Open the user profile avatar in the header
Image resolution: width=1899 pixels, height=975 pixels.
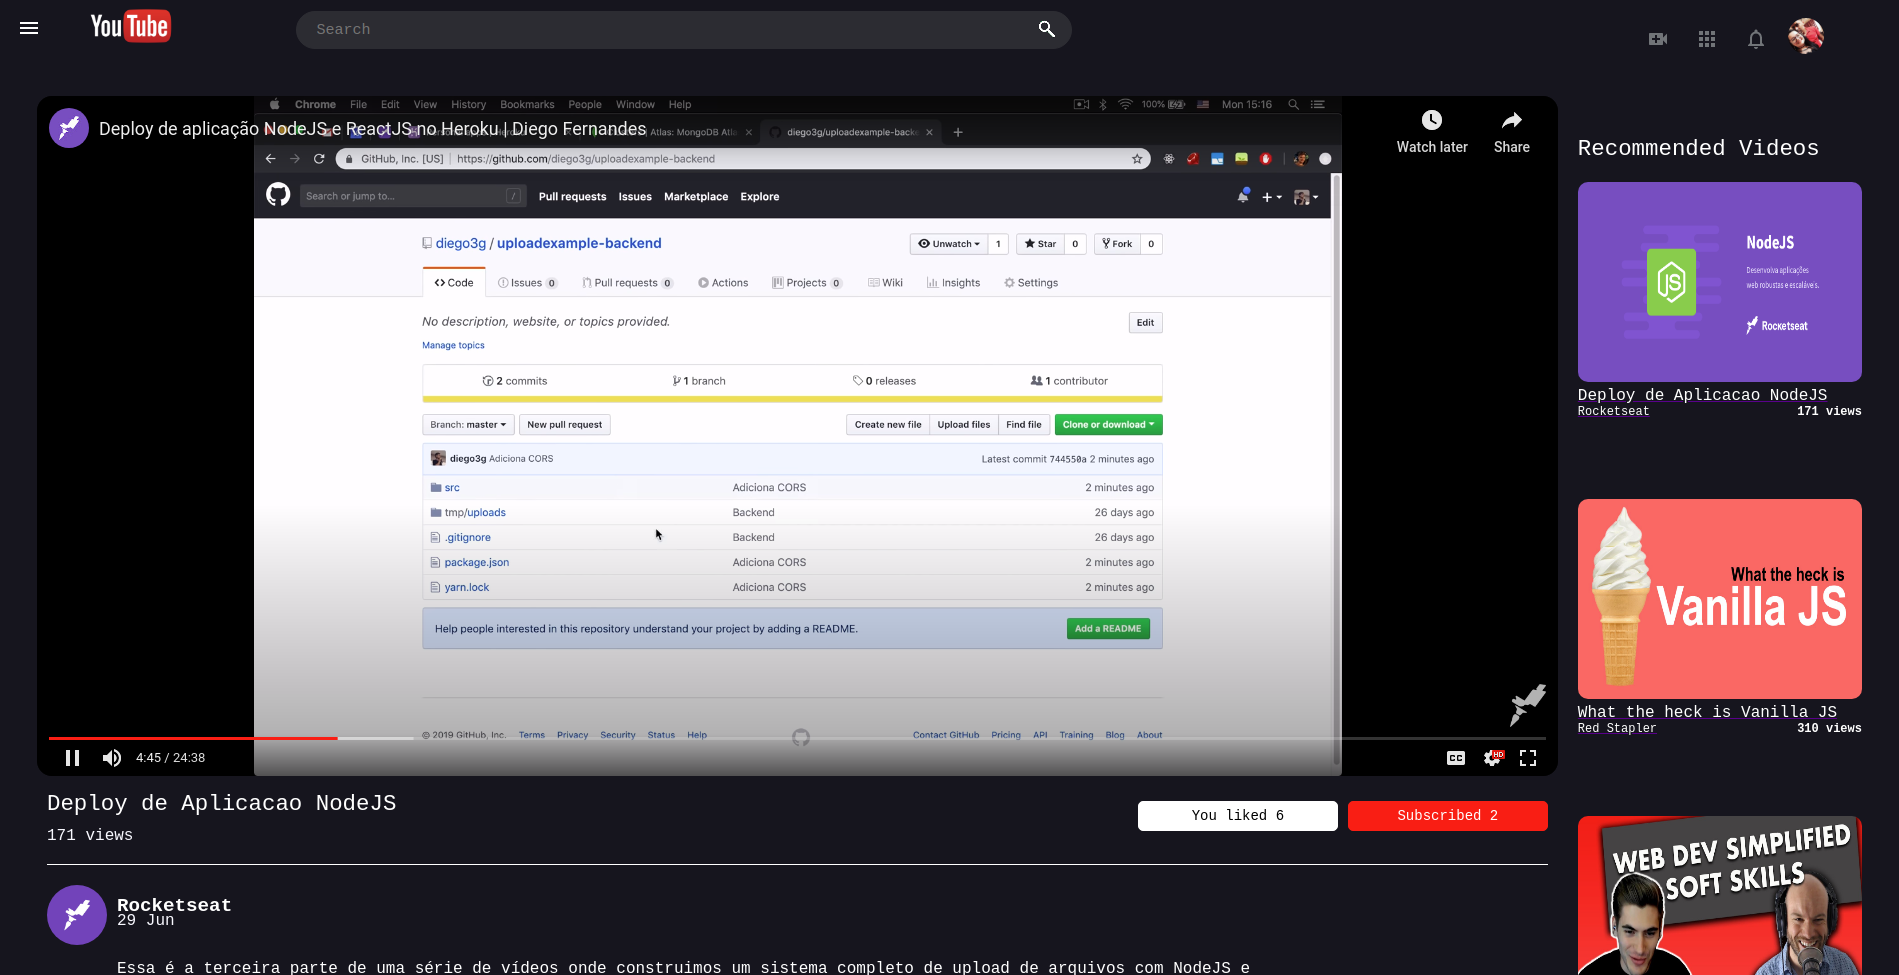[1806, 36]
